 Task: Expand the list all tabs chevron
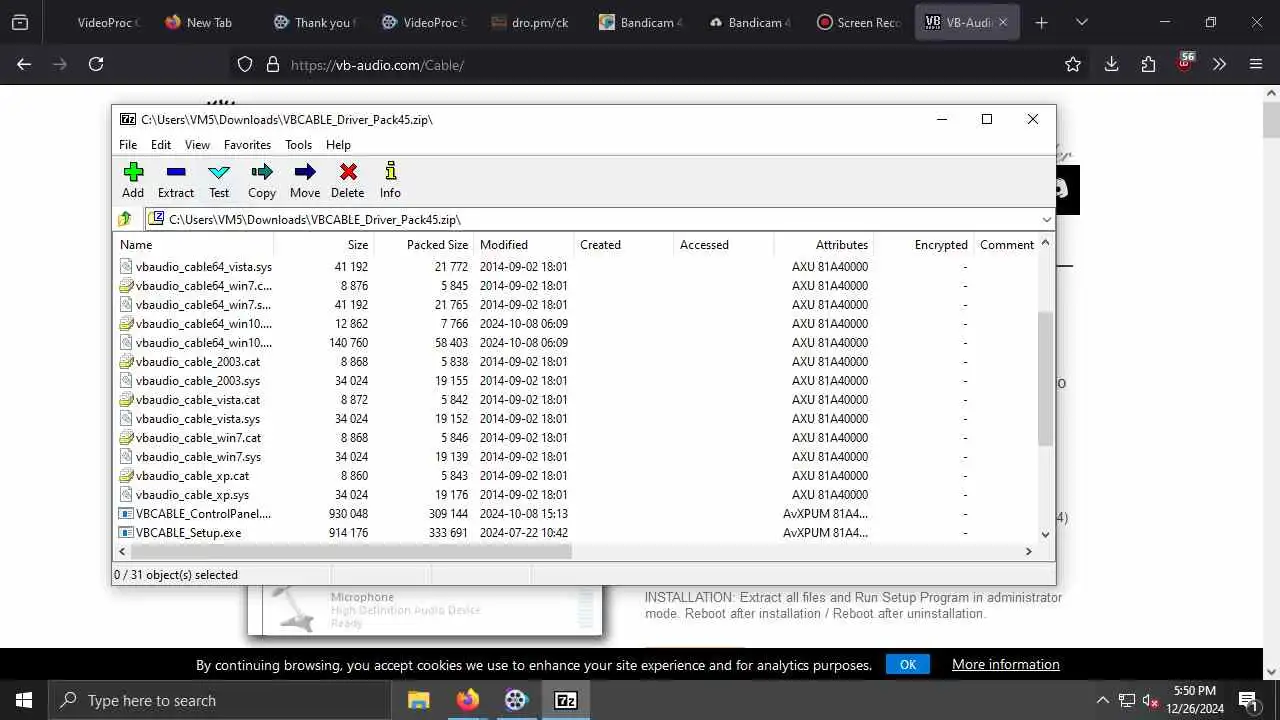1081,22
